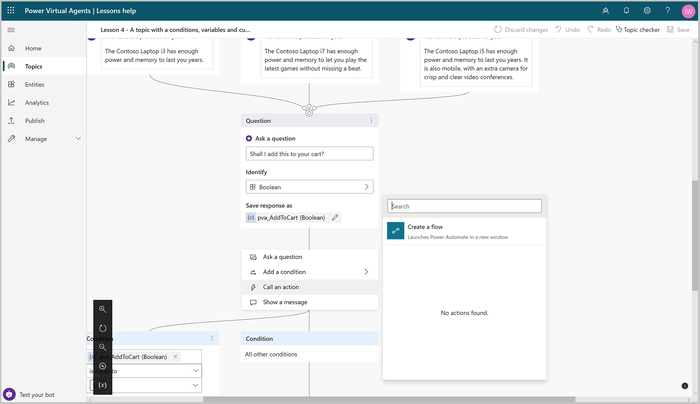This screenshot has width=700, height=404.
Task: Click the Contoso Laptop i7 message card
Action: 317,58
